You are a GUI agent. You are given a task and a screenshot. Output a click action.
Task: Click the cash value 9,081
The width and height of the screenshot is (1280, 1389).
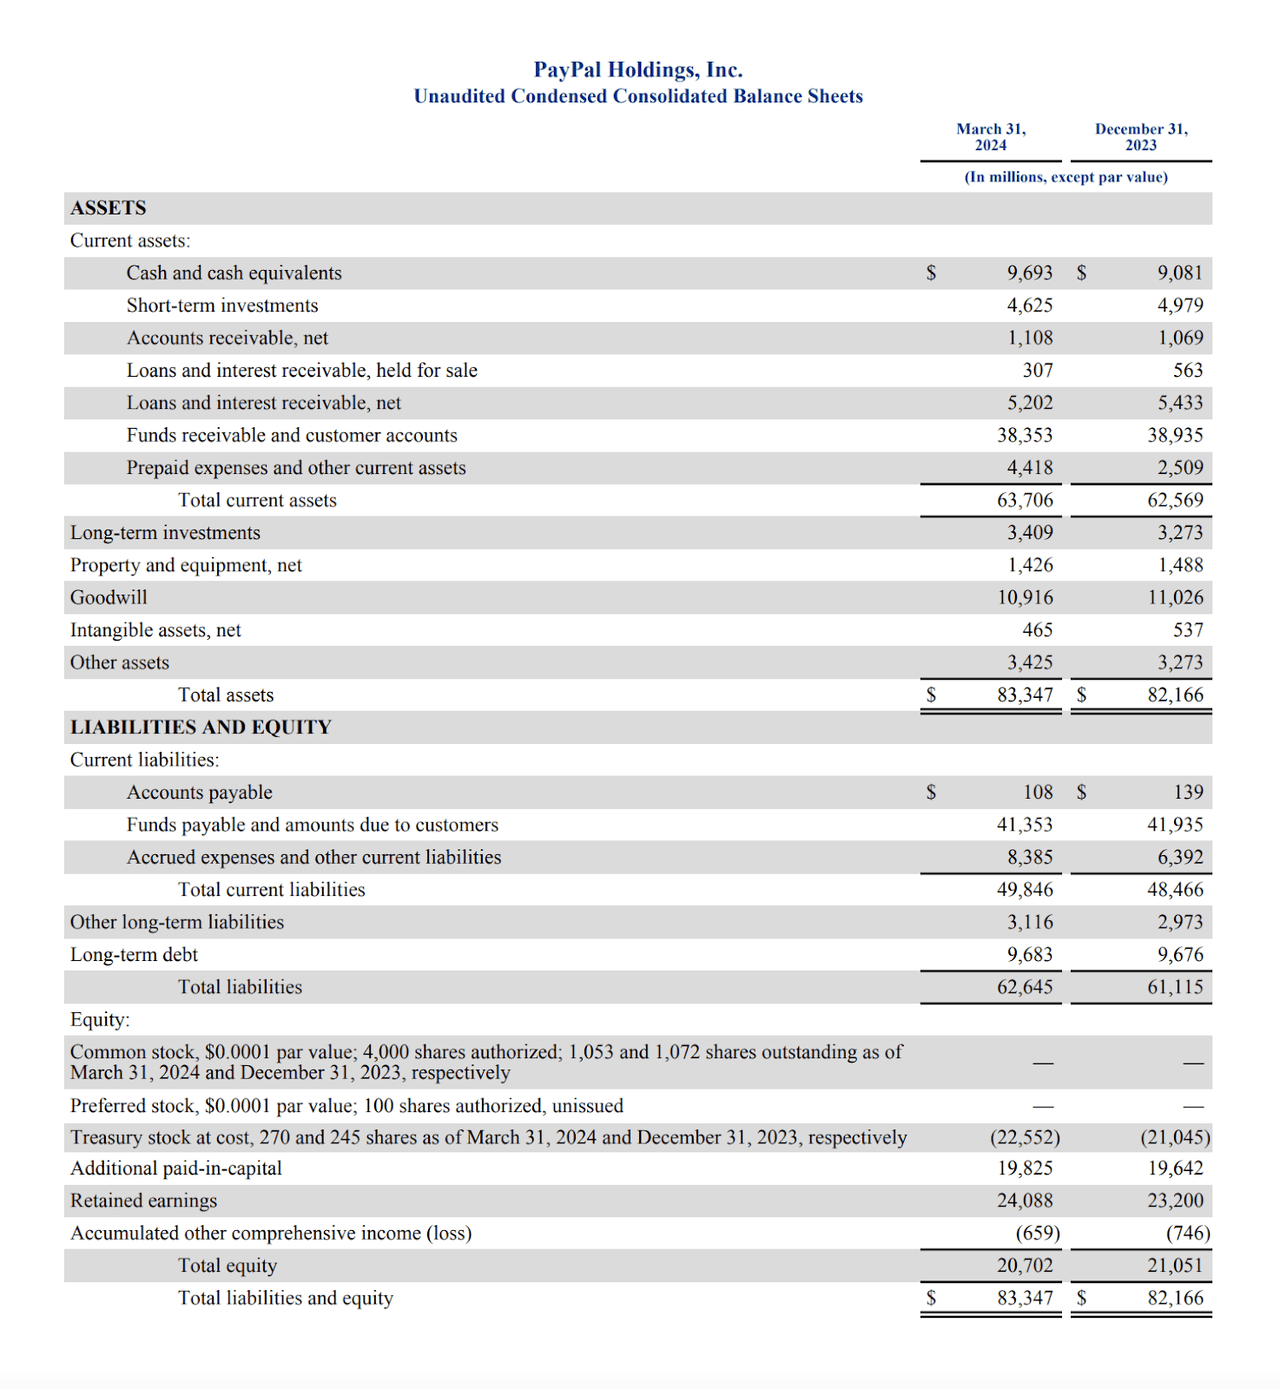point(1180,273)
